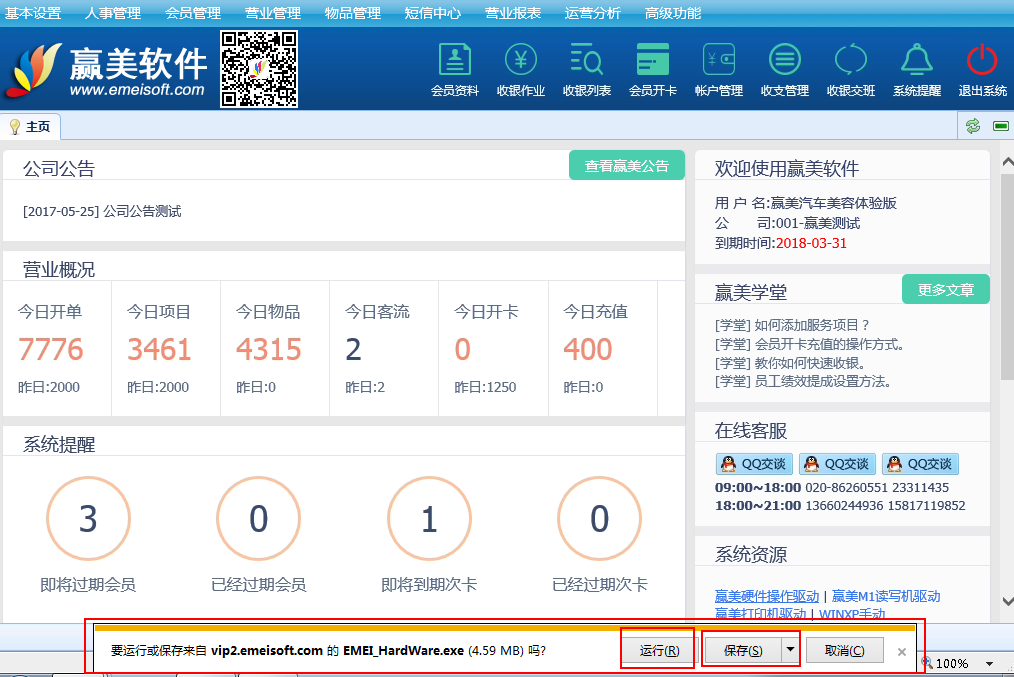Image resolution: width=1014 pixels, height=677 pixels.
Task: Click the green refresh icon
Action: pyautogui.click(x=972, y=126)
